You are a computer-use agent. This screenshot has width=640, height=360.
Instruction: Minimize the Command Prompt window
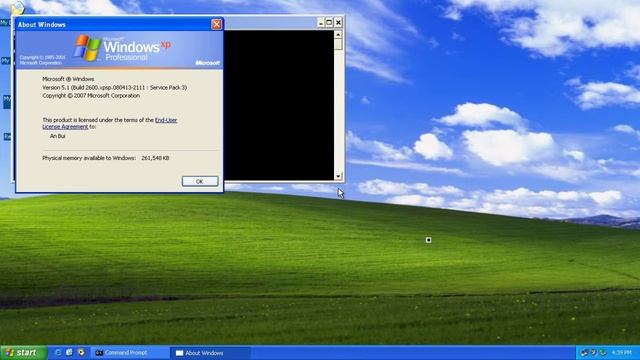point(320,22)
